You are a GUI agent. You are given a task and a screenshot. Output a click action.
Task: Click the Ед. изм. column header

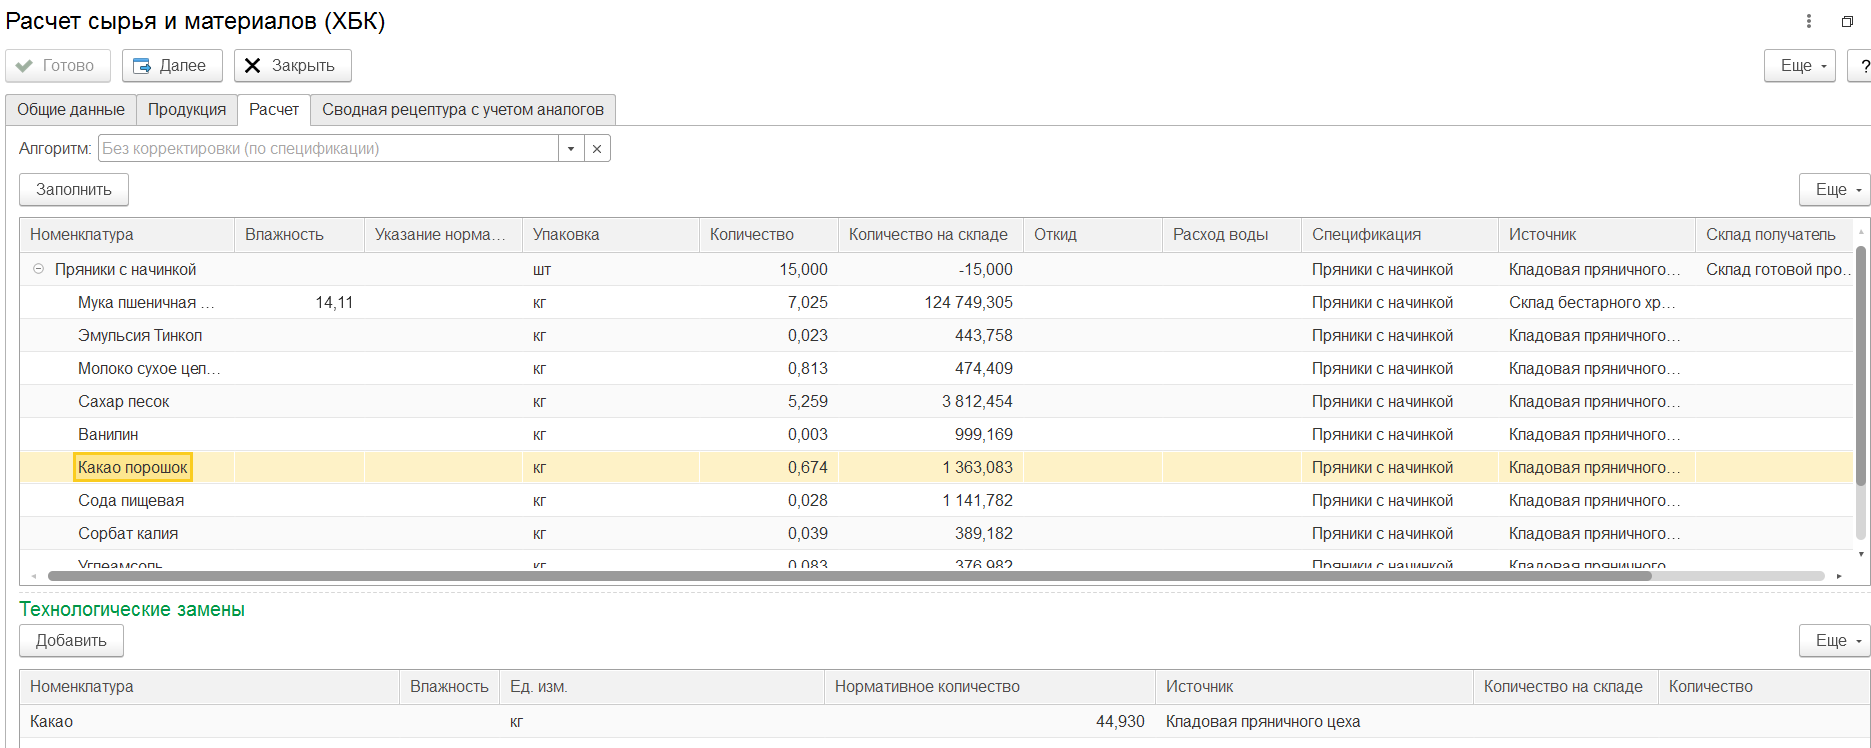pos(661,687)
